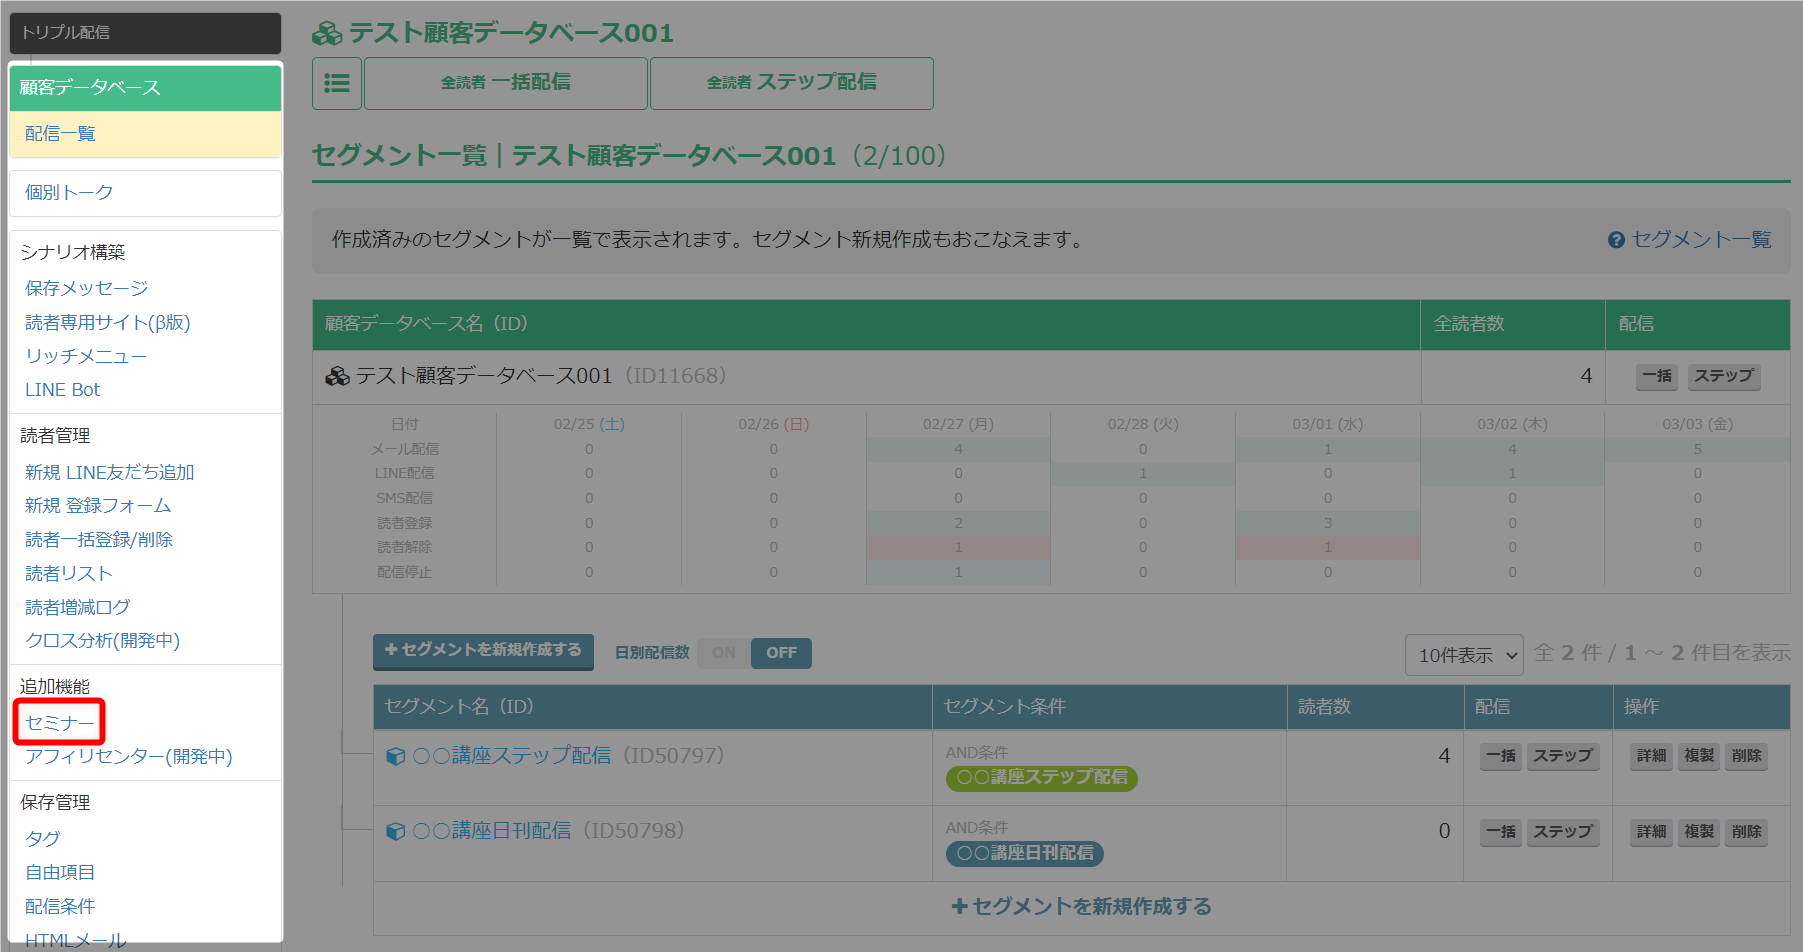Click the blue ○○講座日刊配信 condition tag
This screenshot has height=952, width=1803.
click(1025, 854)
